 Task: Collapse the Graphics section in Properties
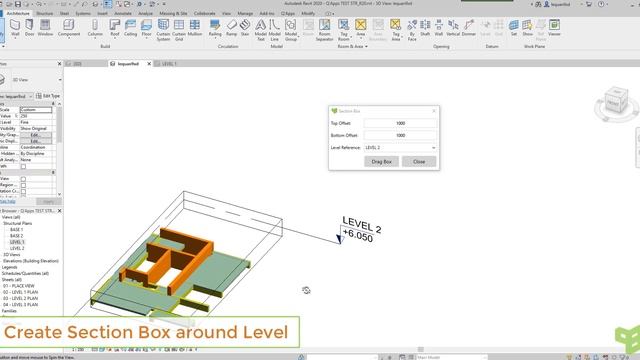[x=53, y=104]
